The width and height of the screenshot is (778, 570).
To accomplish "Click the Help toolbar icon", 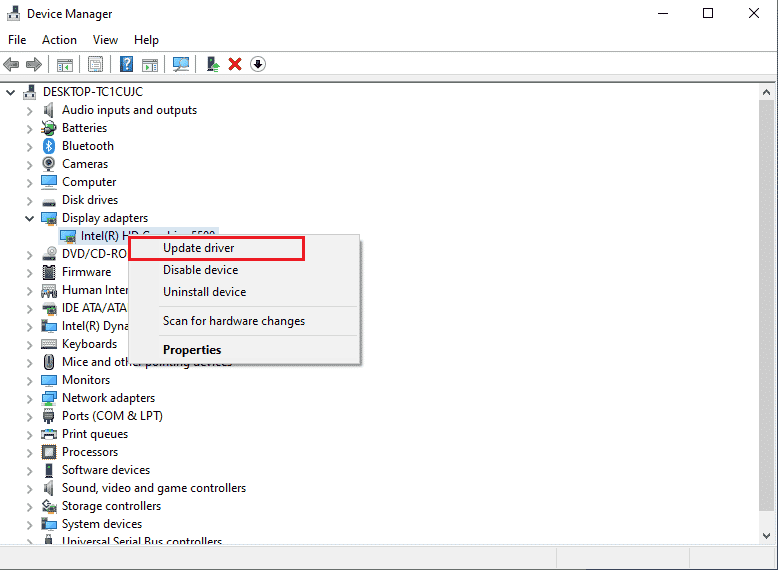I will 127,64.
